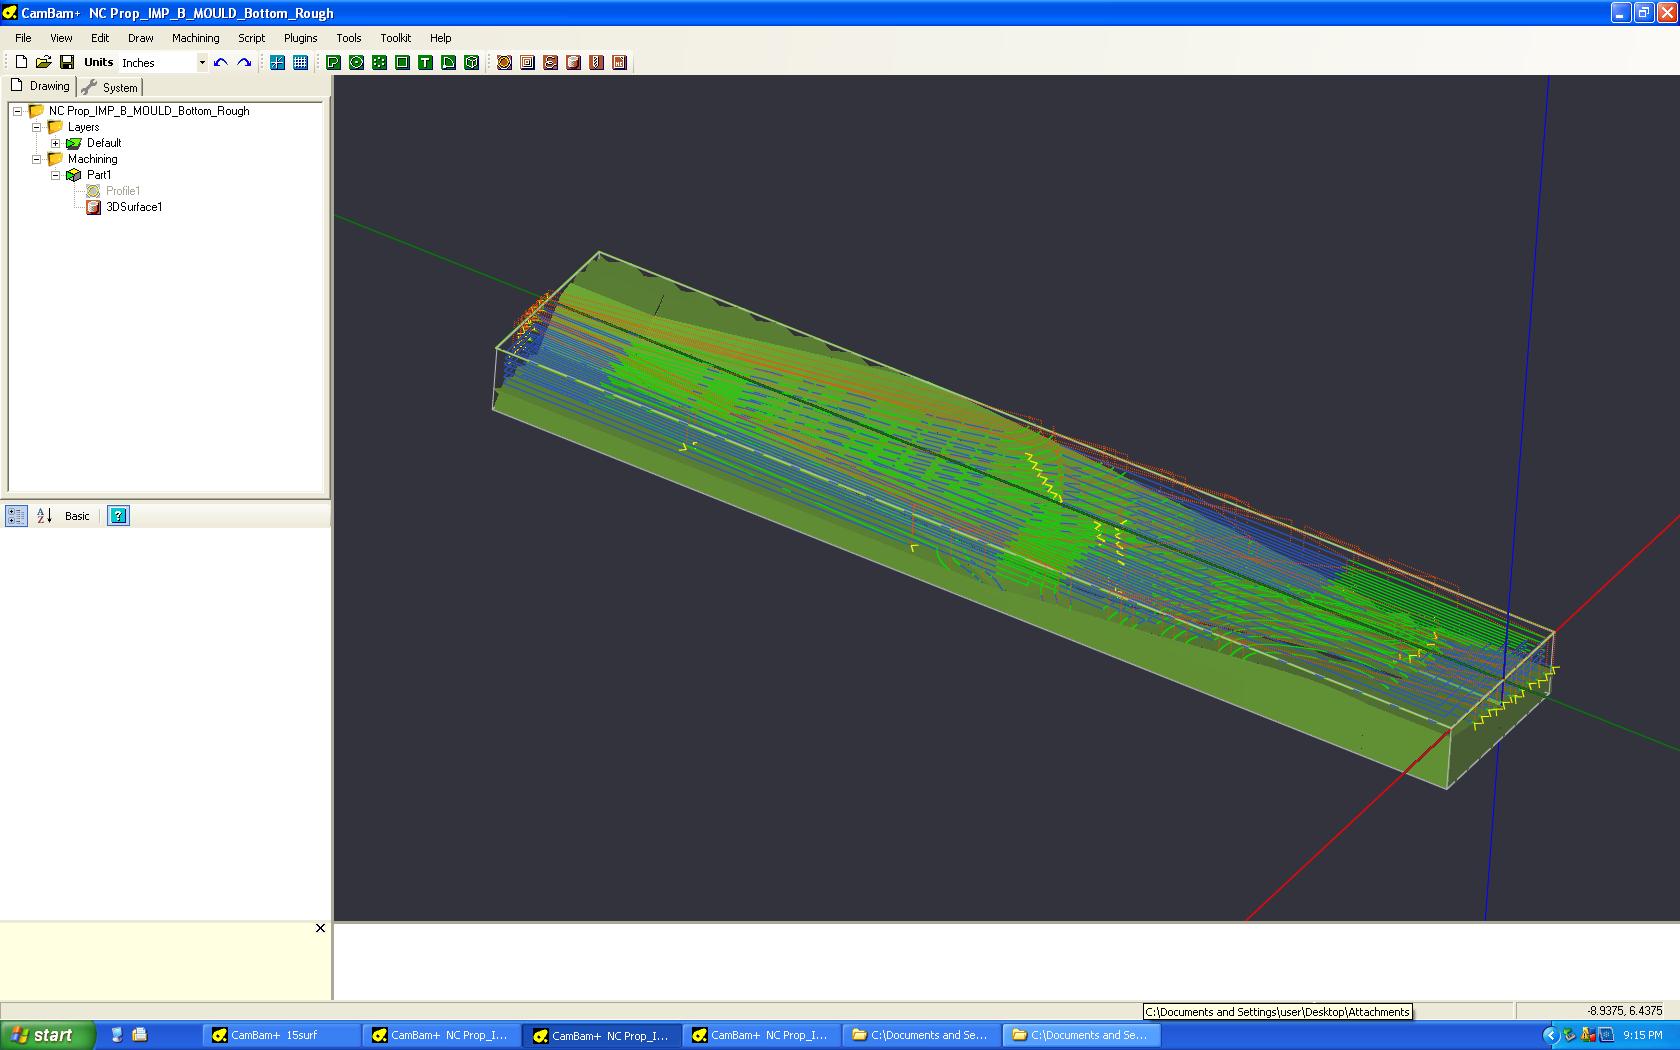Save the drawing with the floppy icon
This screenshot has height=1050, width=1680.
pos(67,62)
